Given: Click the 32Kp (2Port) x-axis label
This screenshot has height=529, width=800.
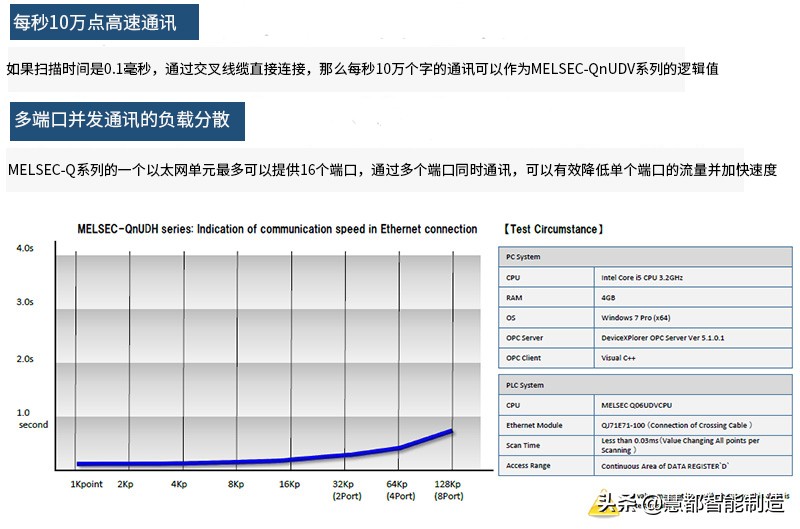Looking at the screenshot, I should click(x=346, y=490).
